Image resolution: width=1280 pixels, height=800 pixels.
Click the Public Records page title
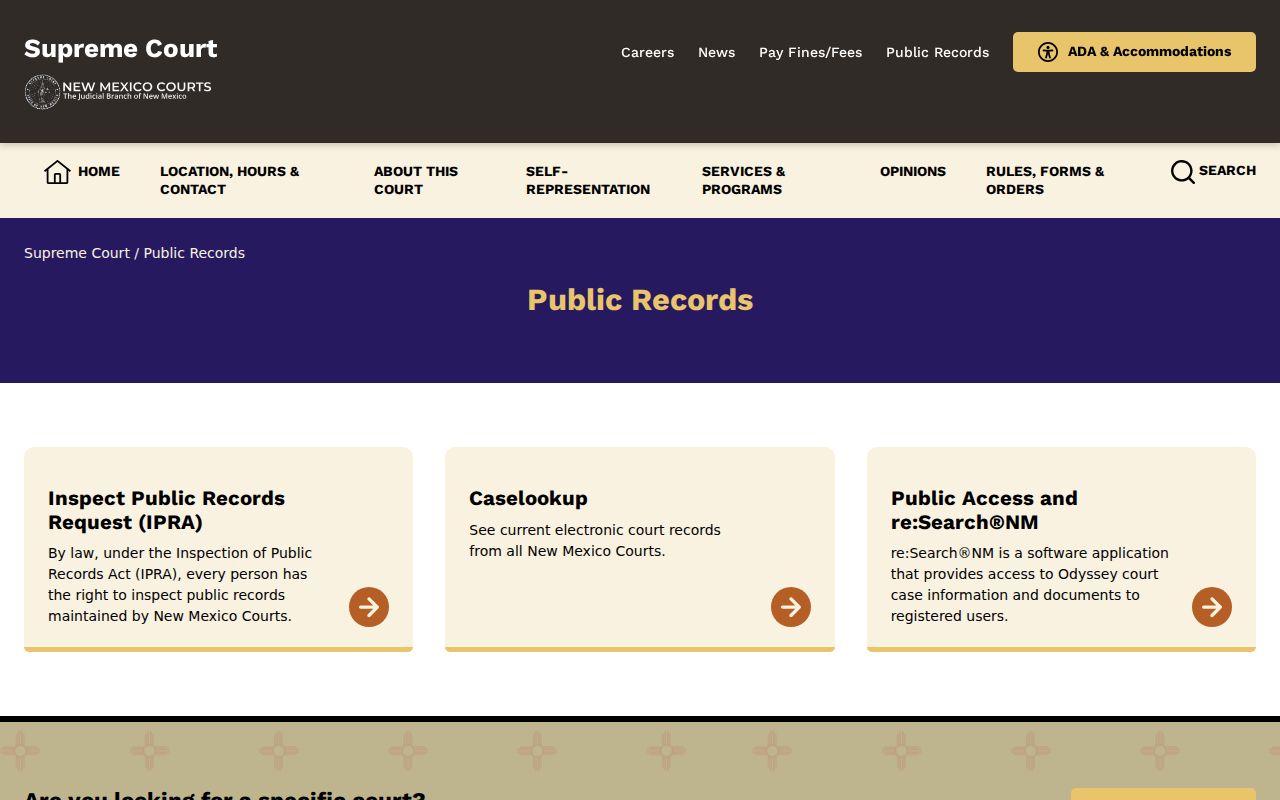pyautogui.click(x=640, y=300)
